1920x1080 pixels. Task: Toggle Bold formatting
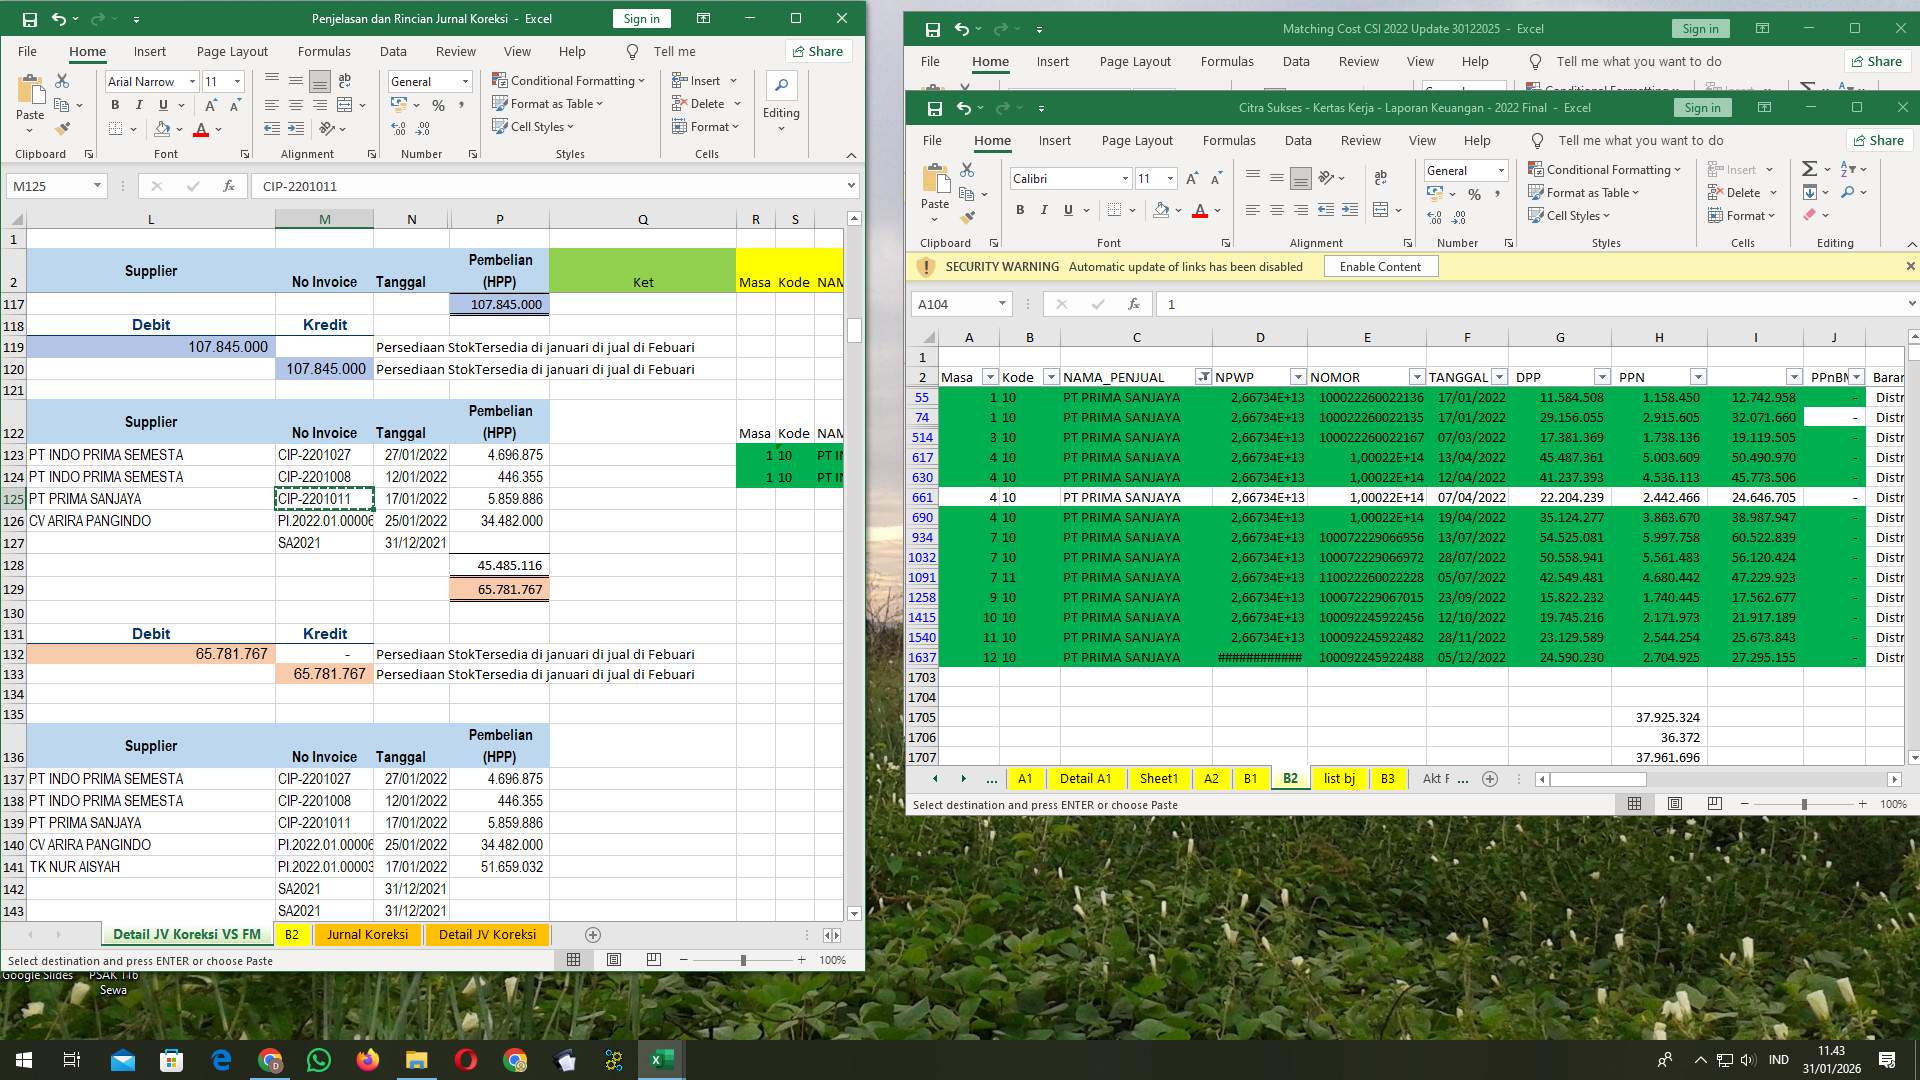tap(1020, 210)
